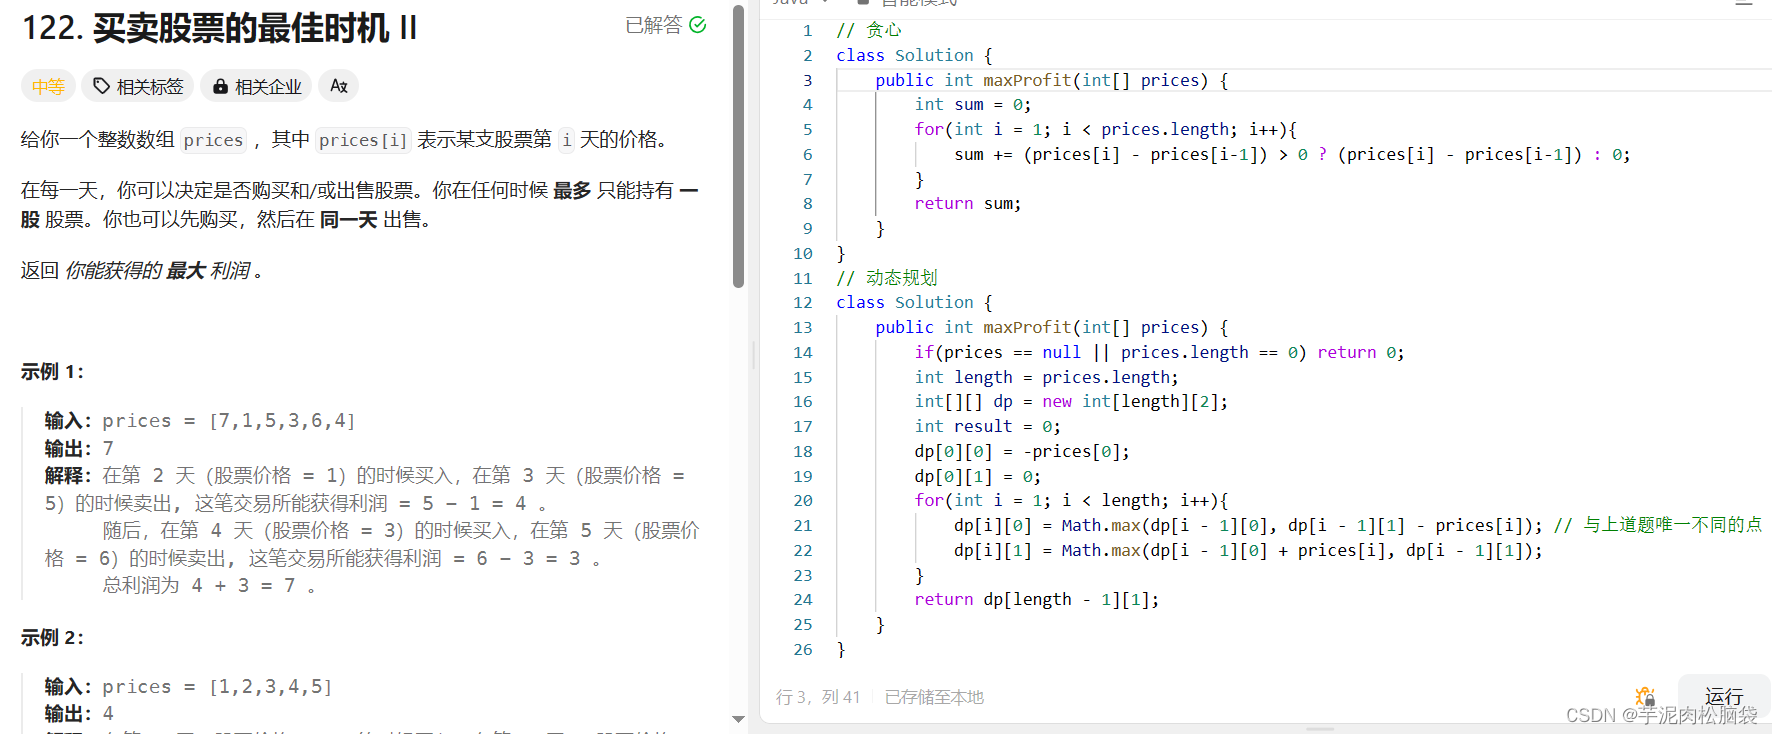Click the dp[i][1] = Math.max line

coord(1248,551)
